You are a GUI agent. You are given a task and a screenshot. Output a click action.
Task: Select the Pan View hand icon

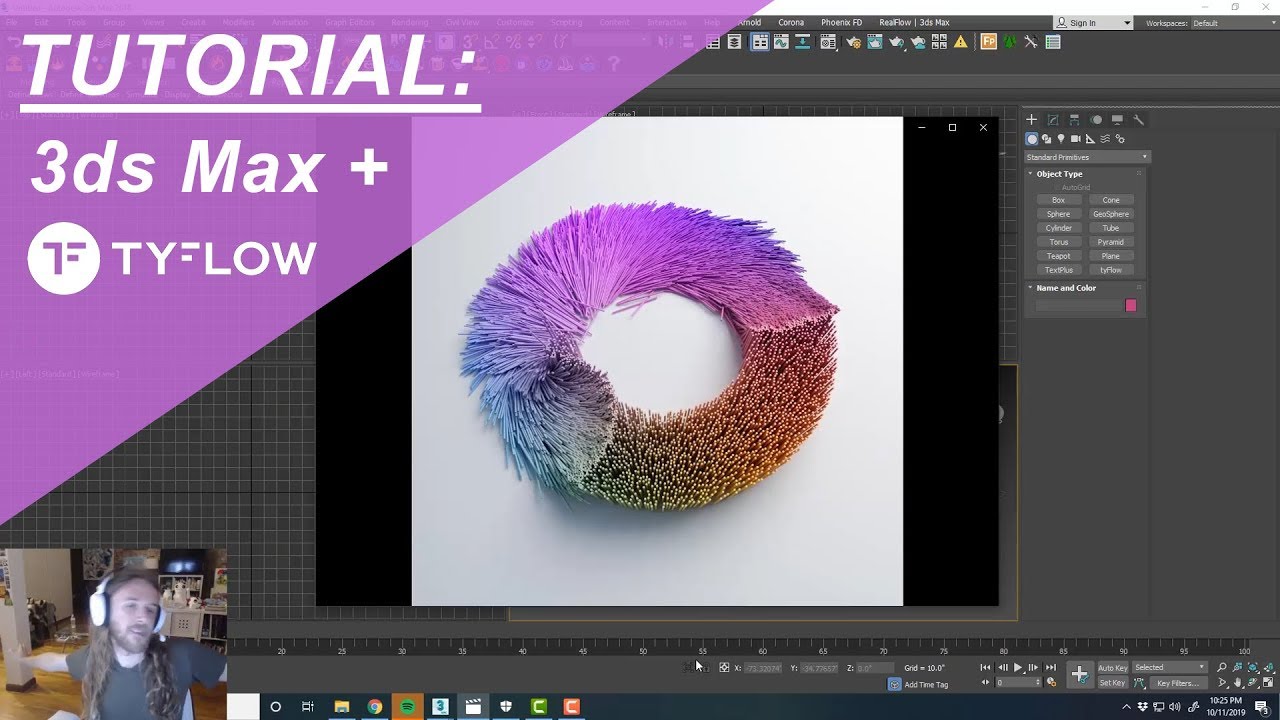[x=1237, y=682]
